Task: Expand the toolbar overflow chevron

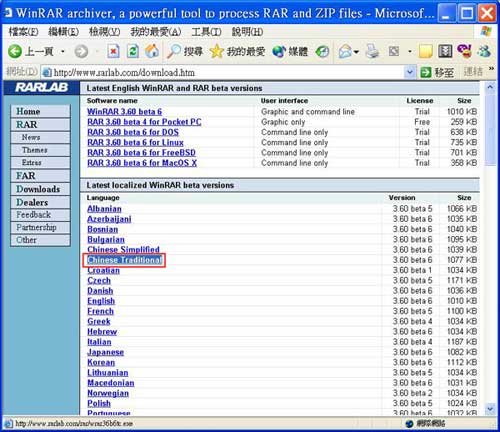Action: click(491, 69)
